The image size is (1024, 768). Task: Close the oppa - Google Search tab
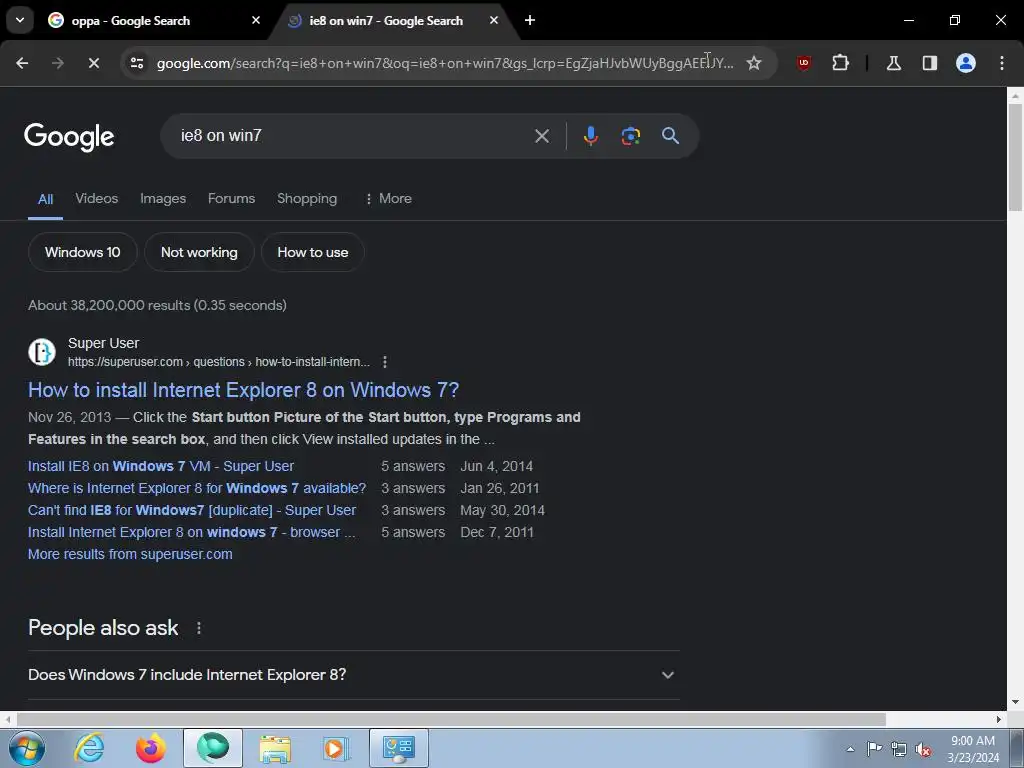tap(256, 20)
